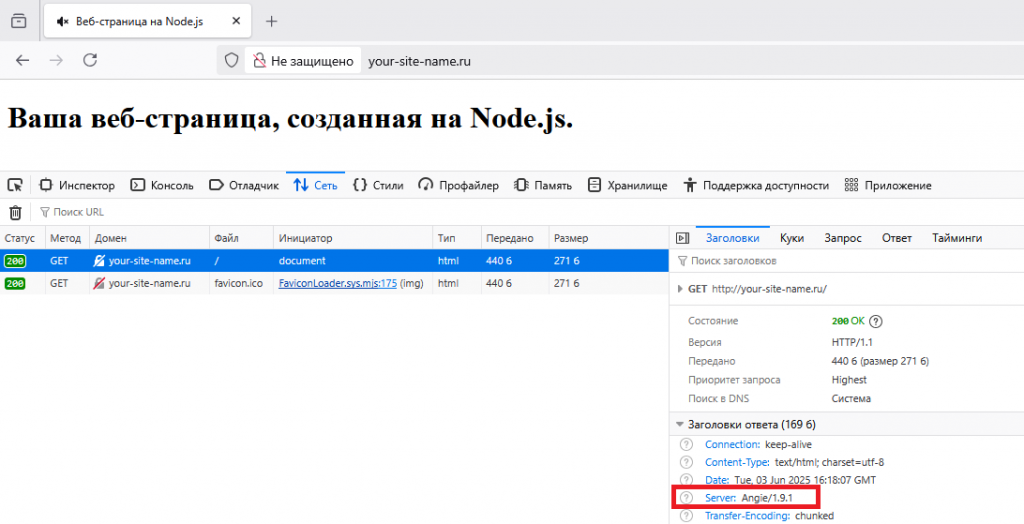Viewport: 1024px width, 524px height.
Task: Click the Content-Type header name
Action: [737, 462]
